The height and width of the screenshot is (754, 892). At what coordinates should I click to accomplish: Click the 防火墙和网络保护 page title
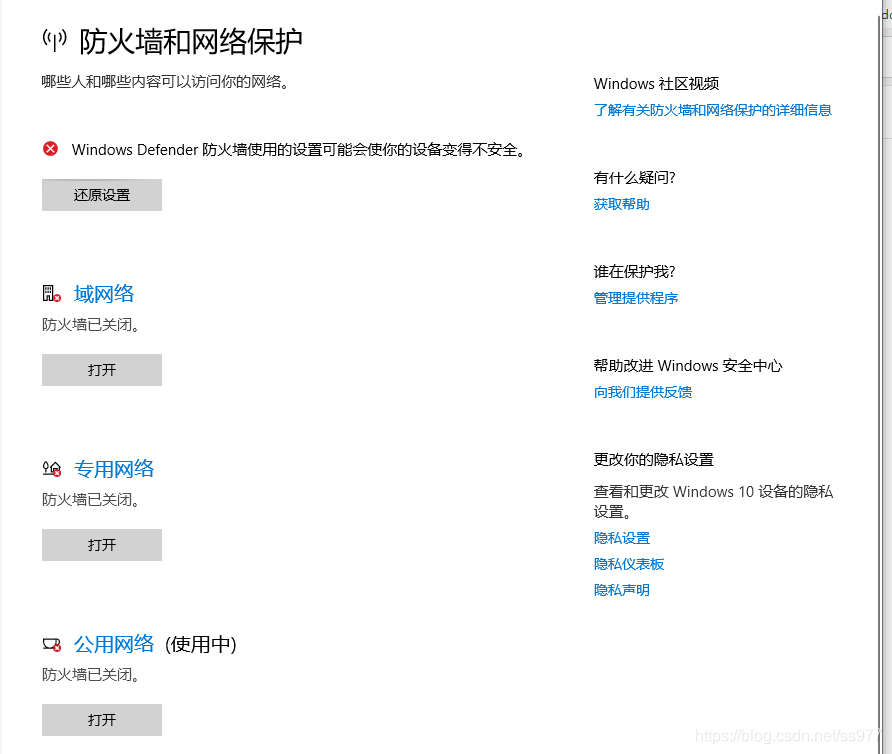[x=191, y=42]
